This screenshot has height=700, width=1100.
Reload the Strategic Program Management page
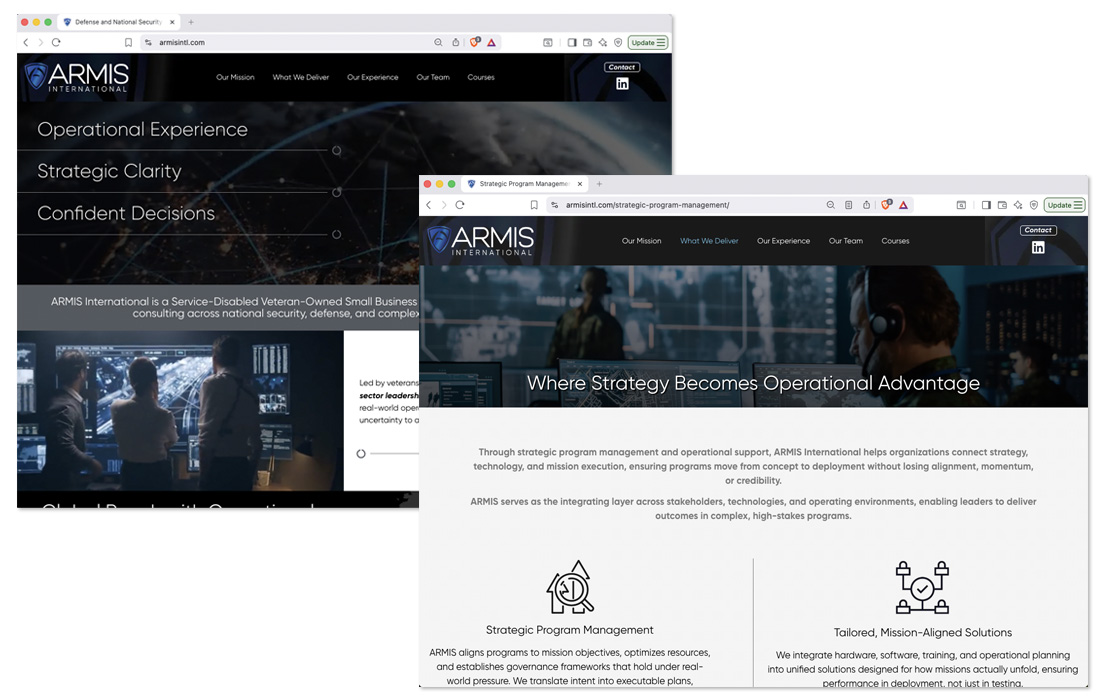point(460,205)
